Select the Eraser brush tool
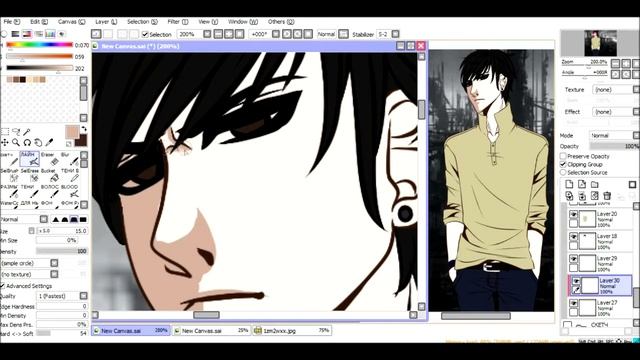Viewport: 640px width, 360px height. pos(49,159)
